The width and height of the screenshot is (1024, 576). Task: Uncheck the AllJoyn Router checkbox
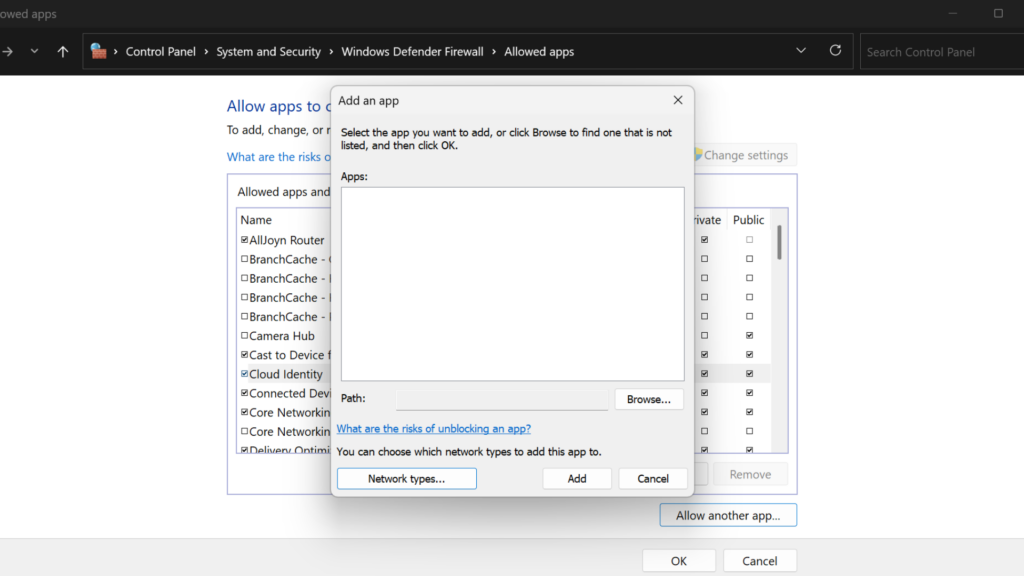coord(244,240)
